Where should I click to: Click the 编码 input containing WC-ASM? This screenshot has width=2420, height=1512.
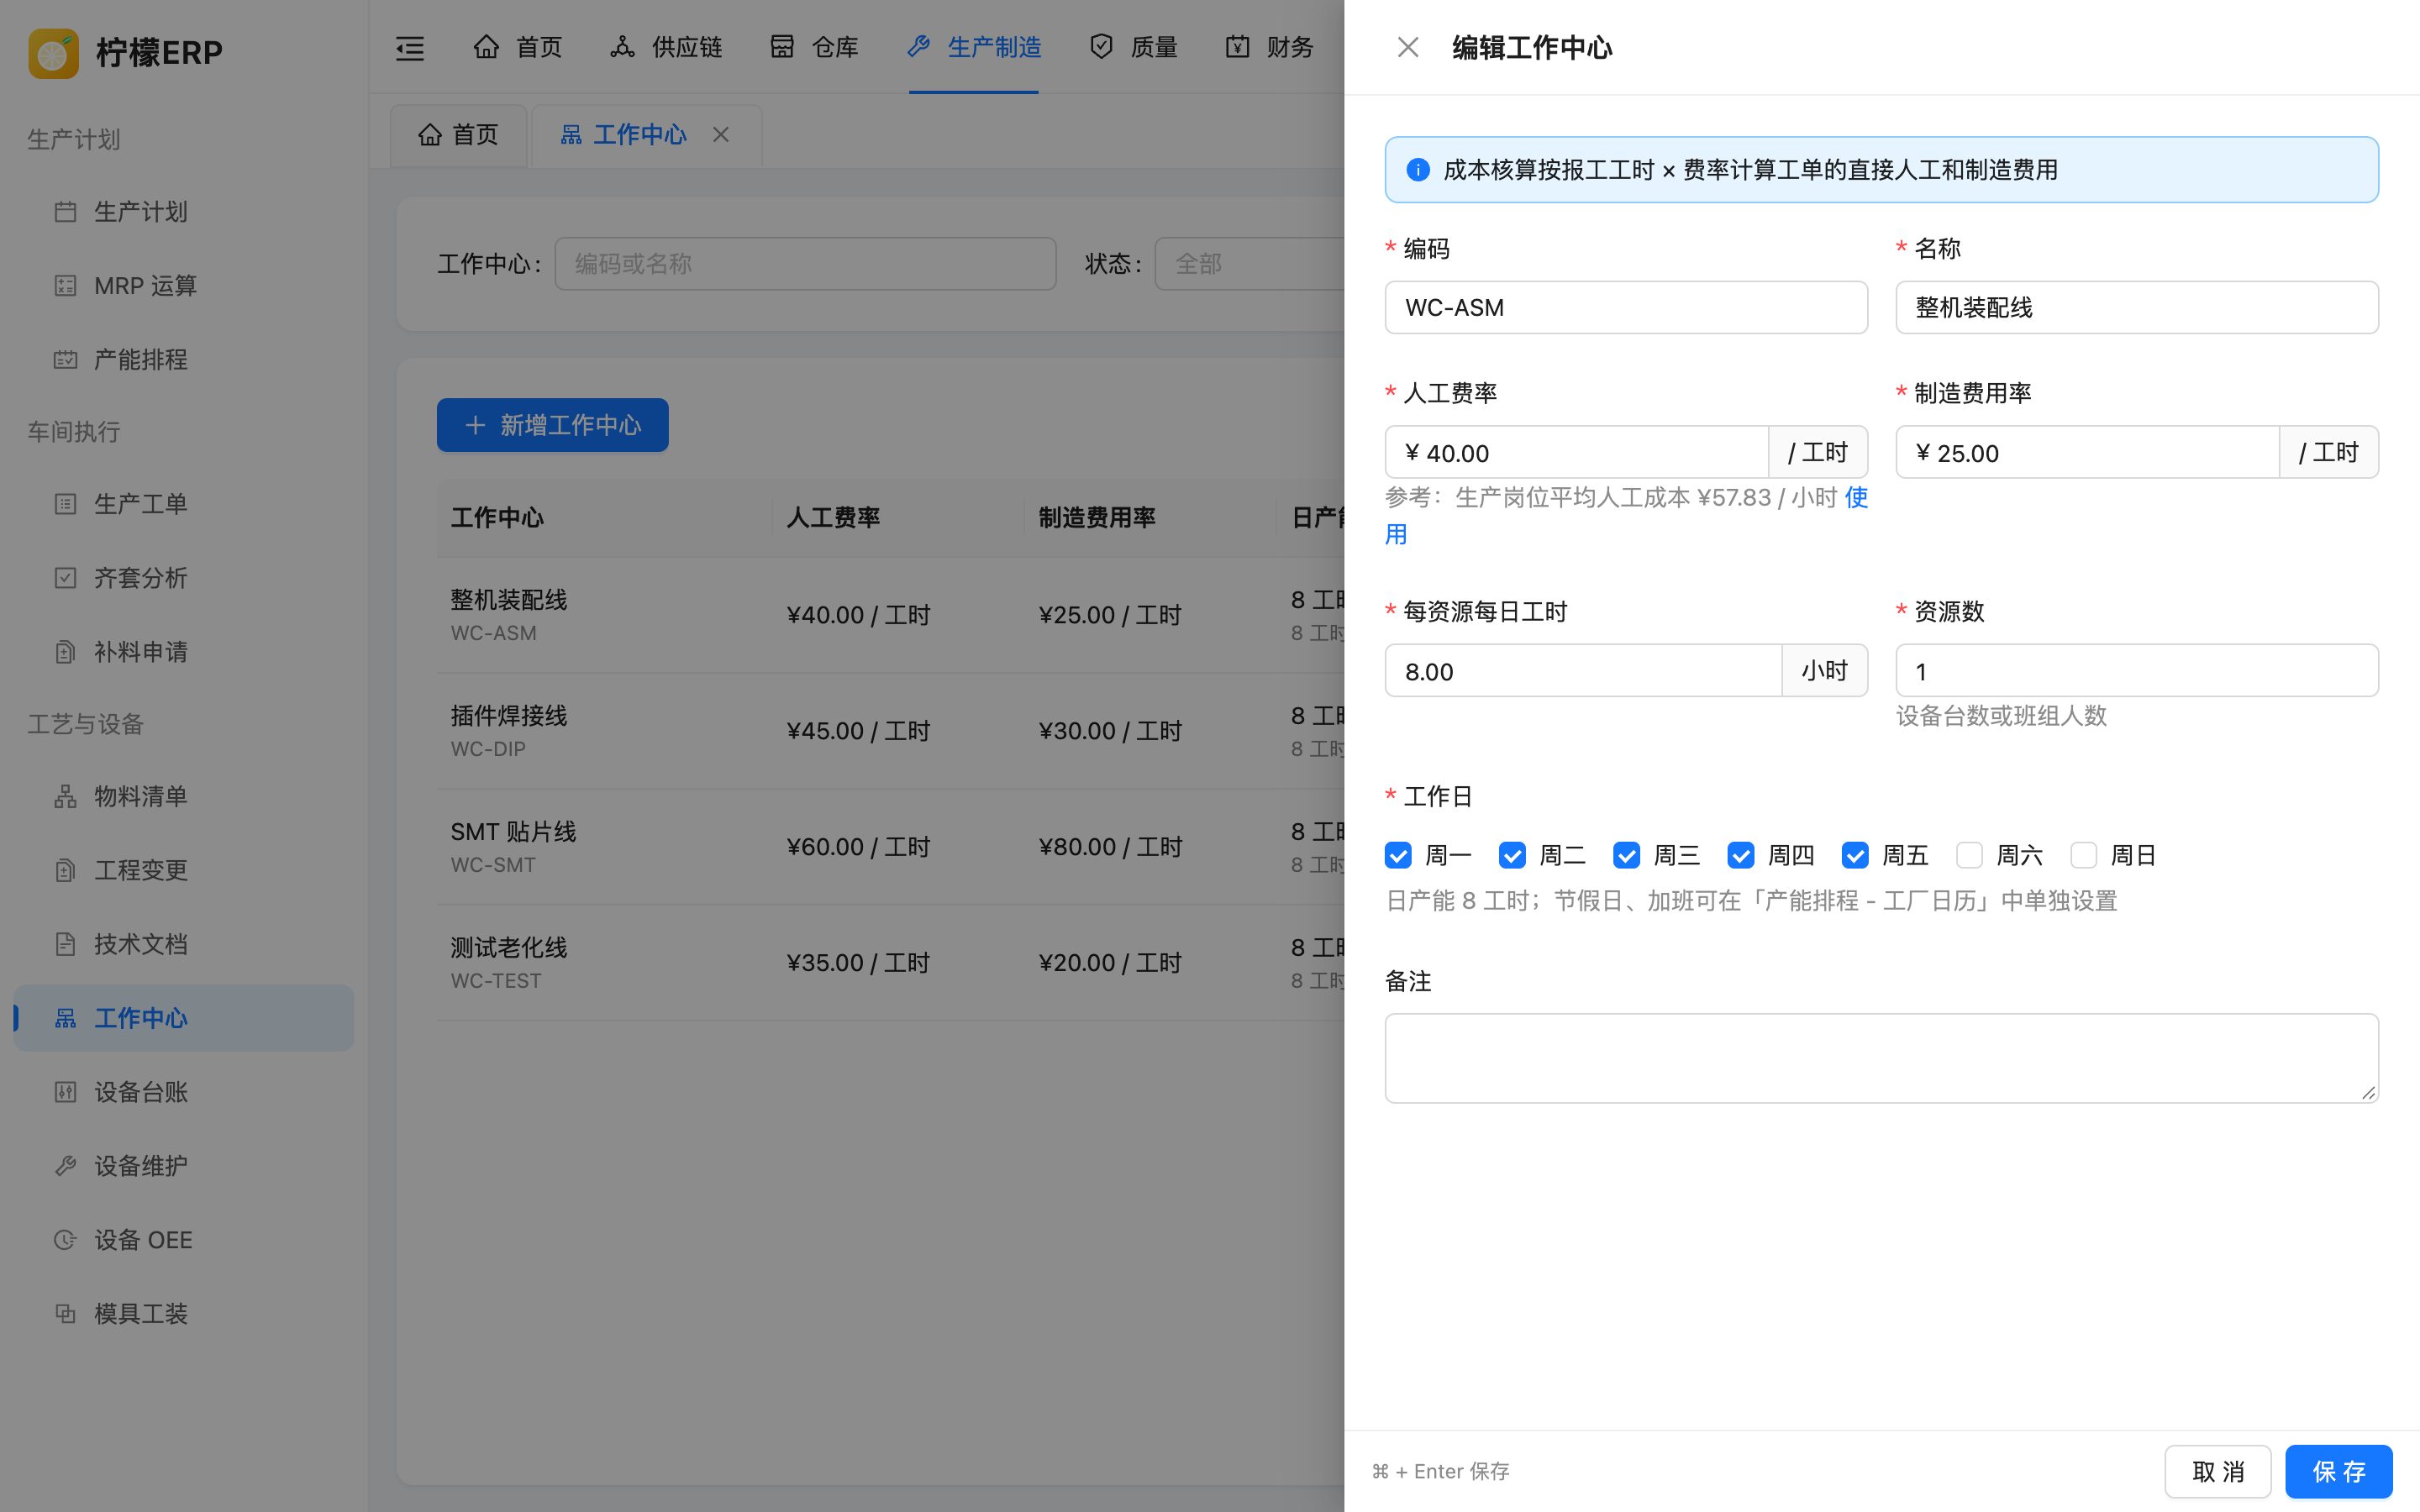[1626, 307]
